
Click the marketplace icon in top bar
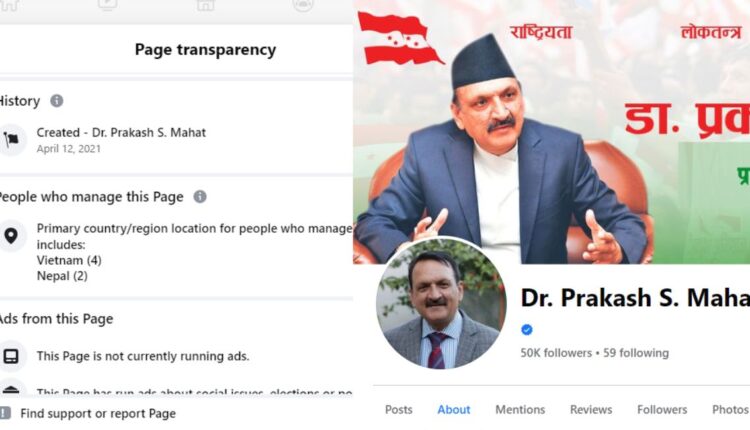click(205, 5)
